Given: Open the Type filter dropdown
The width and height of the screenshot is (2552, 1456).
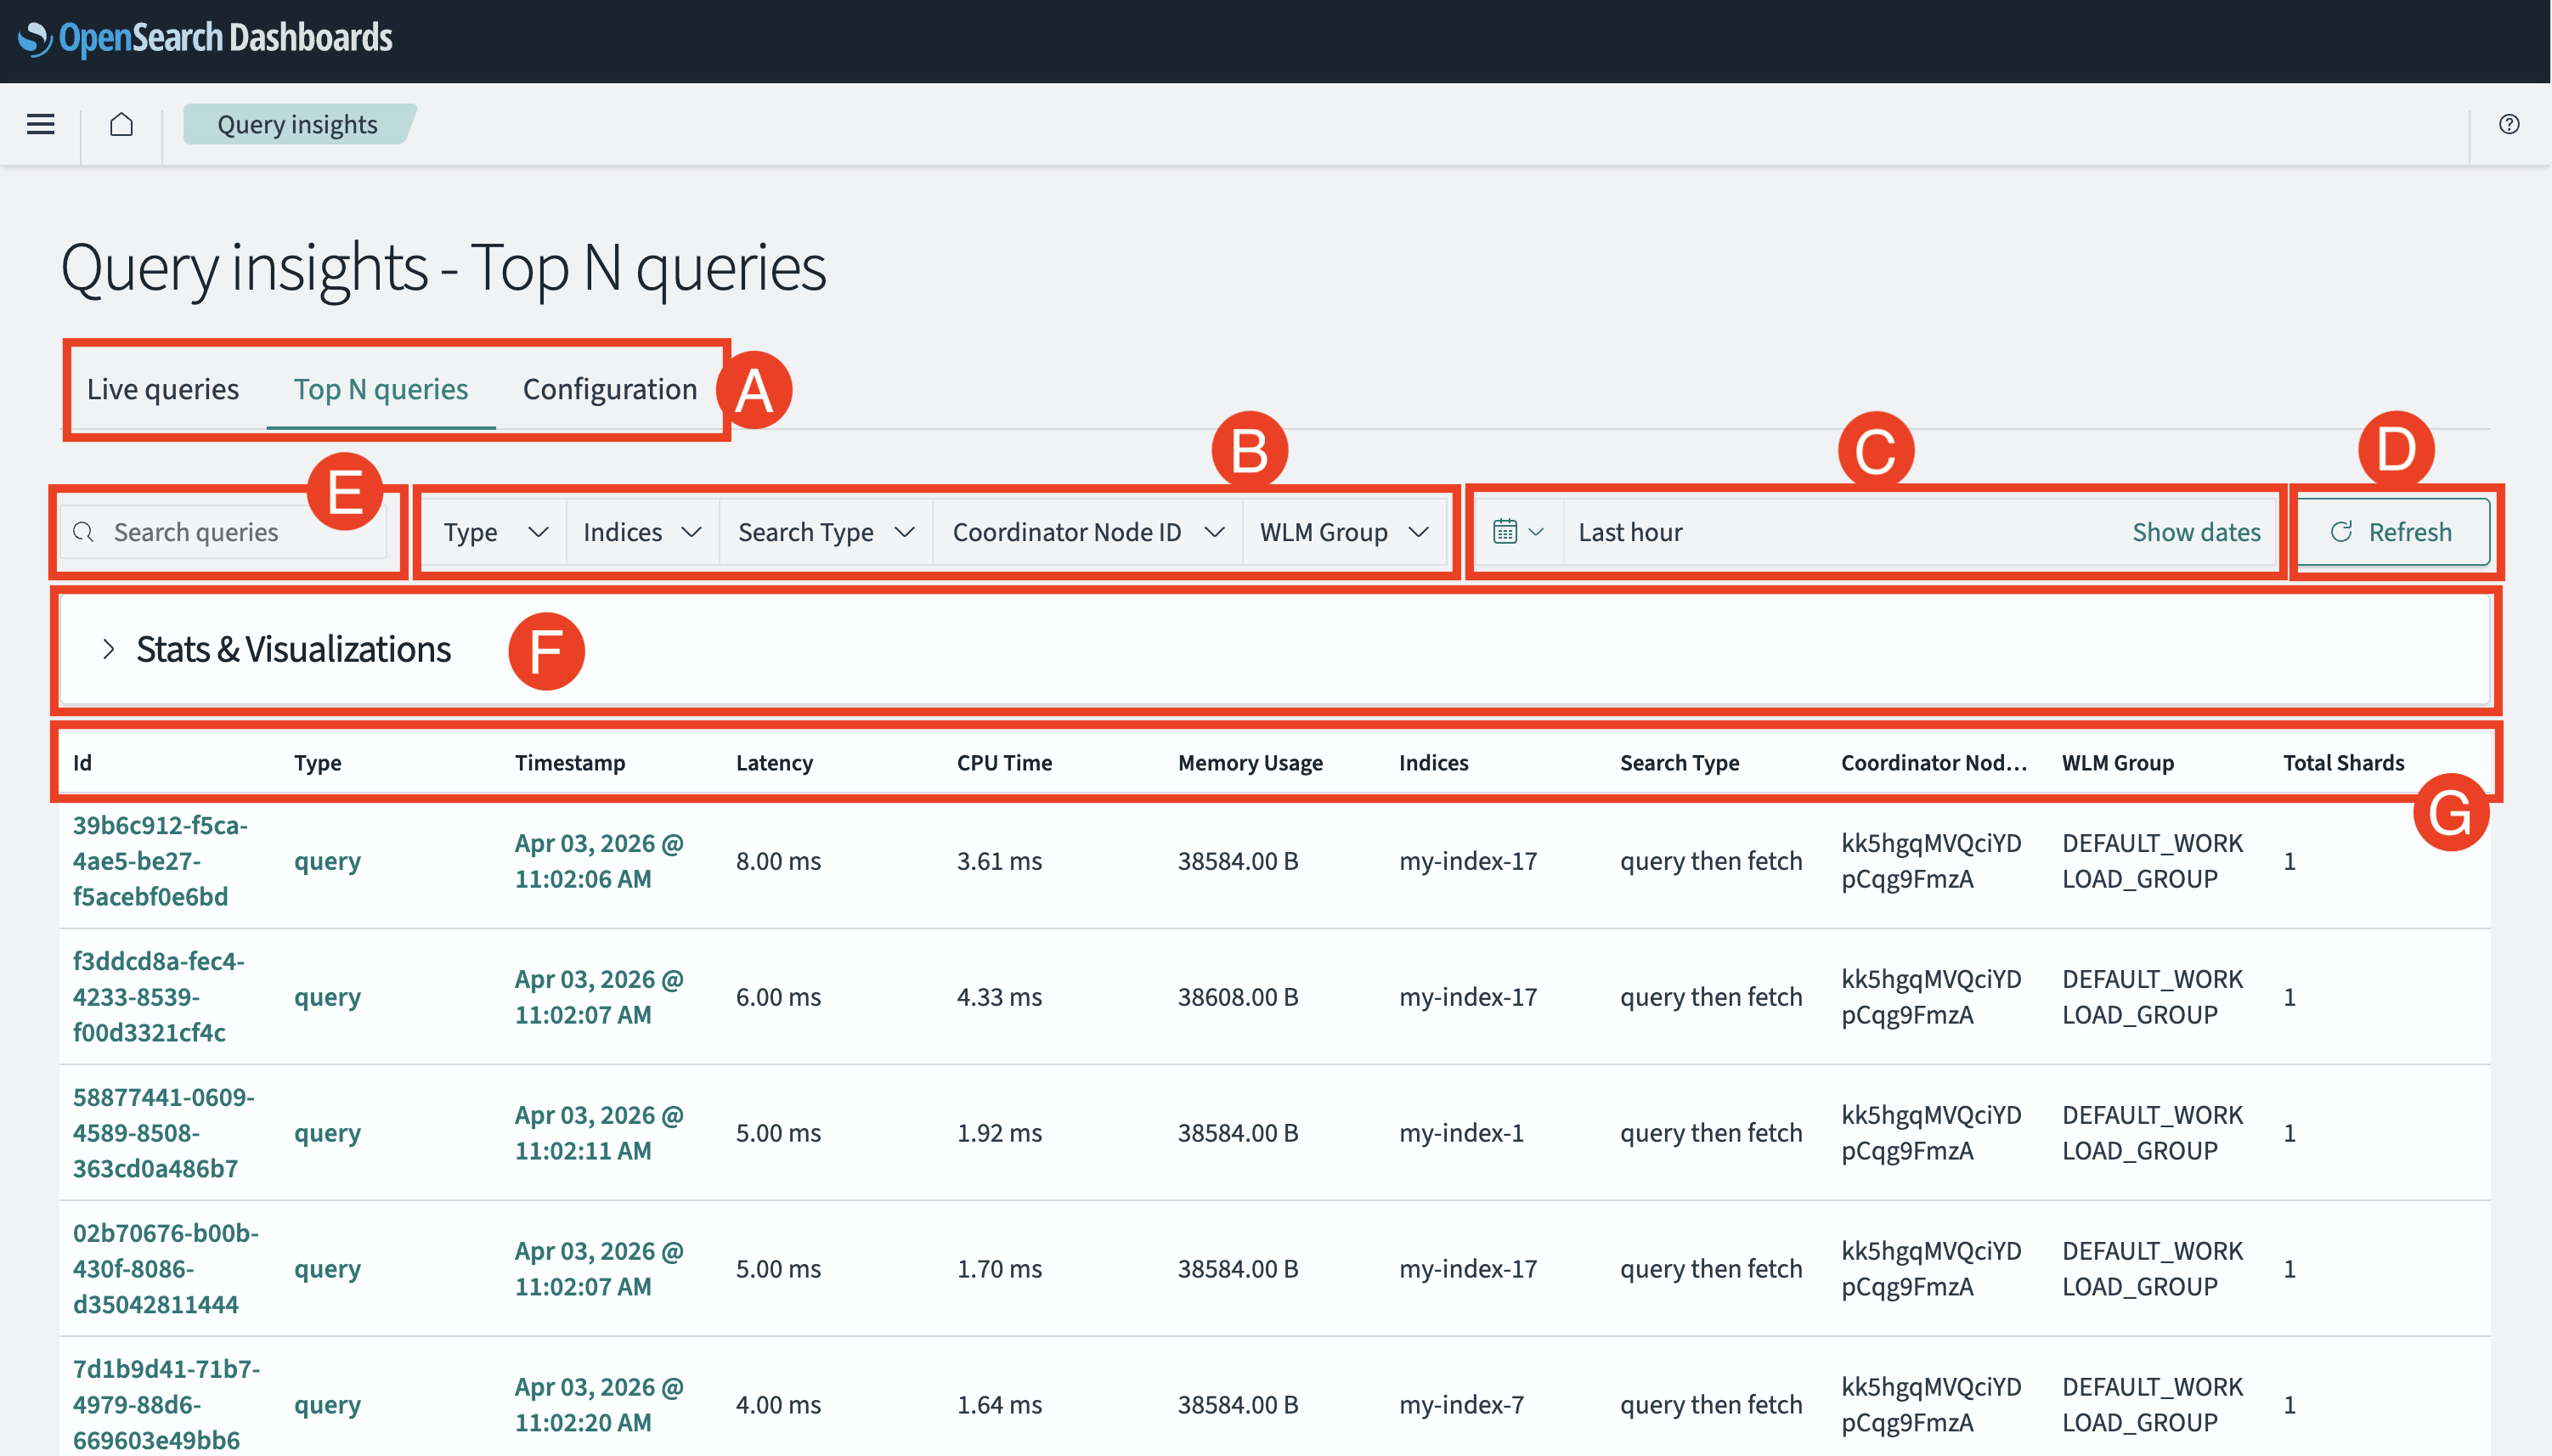Looking at the screenshot, I should [496, 532].
